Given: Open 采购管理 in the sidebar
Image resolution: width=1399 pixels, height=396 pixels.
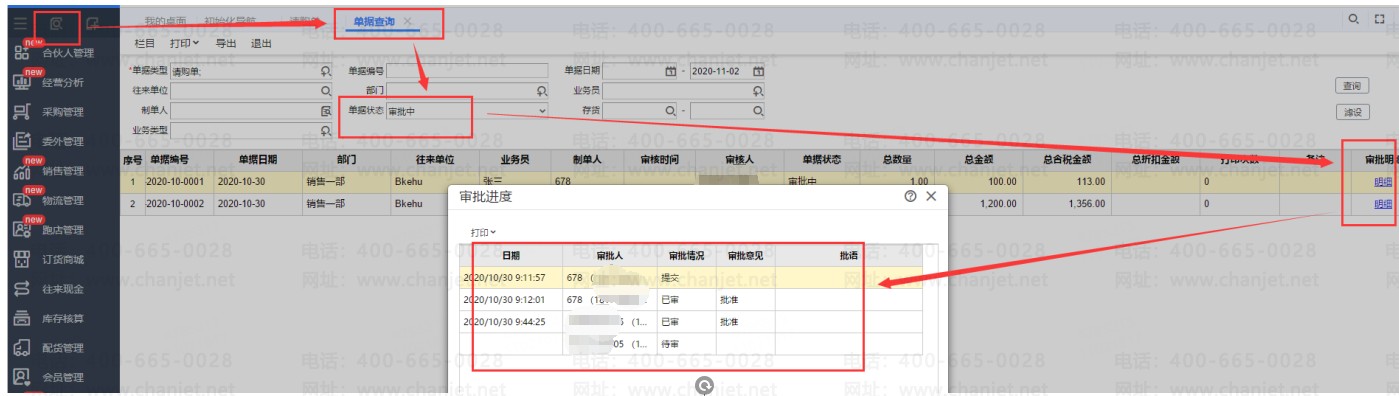Looking at the screenshot, I should [x=63, y=112].
